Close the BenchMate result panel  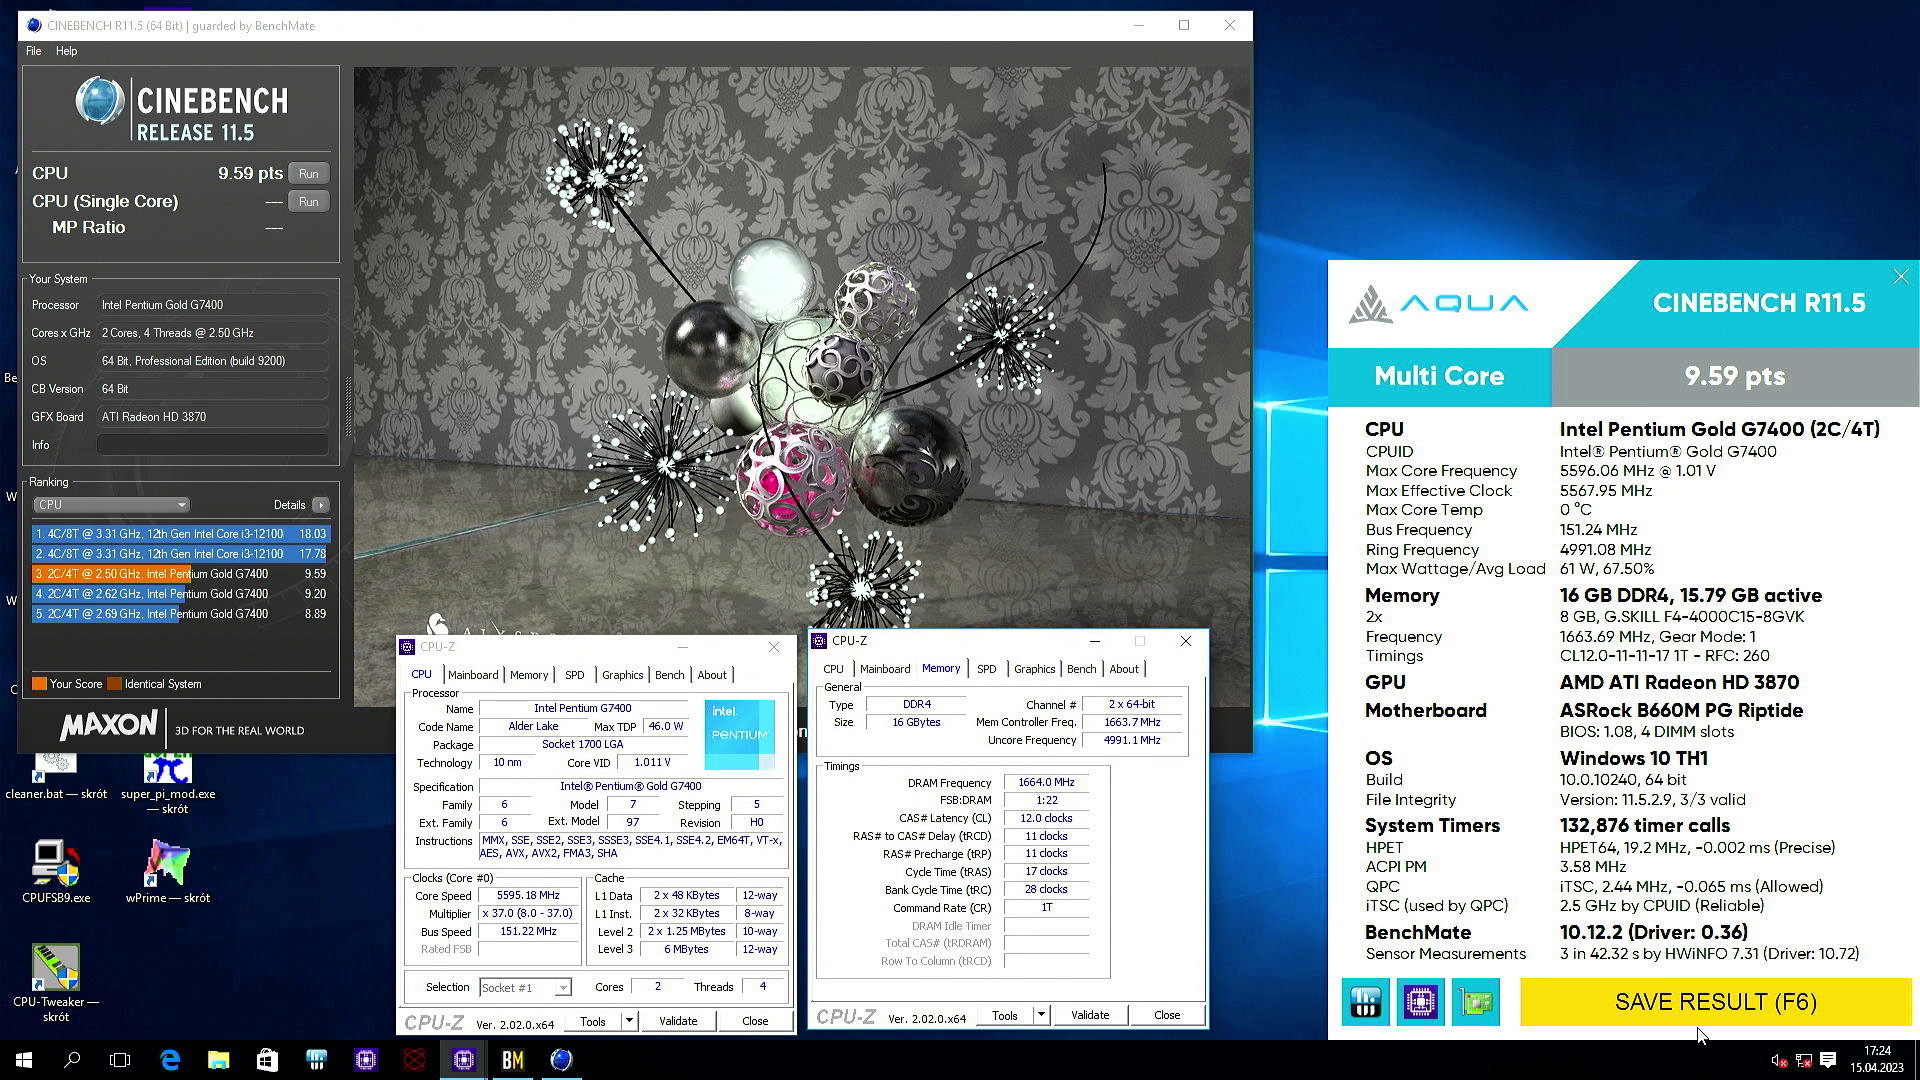pos(1901,277)
